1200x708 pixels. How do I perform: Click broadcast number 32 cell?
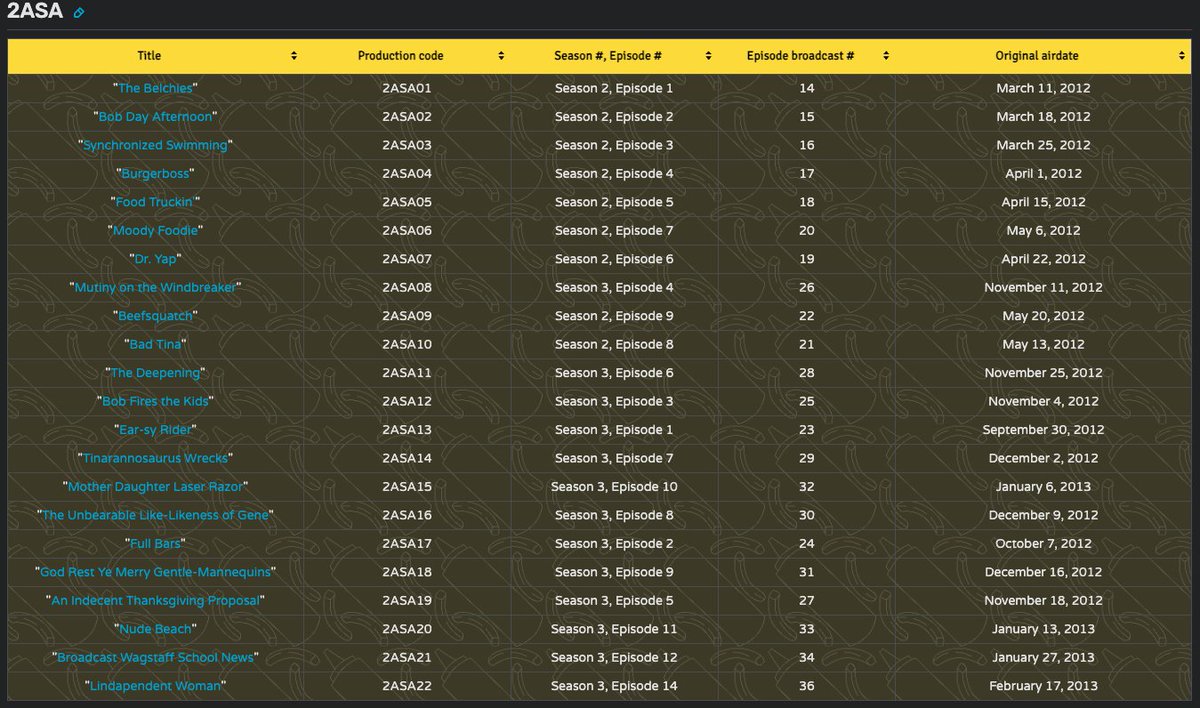[807, 487]
